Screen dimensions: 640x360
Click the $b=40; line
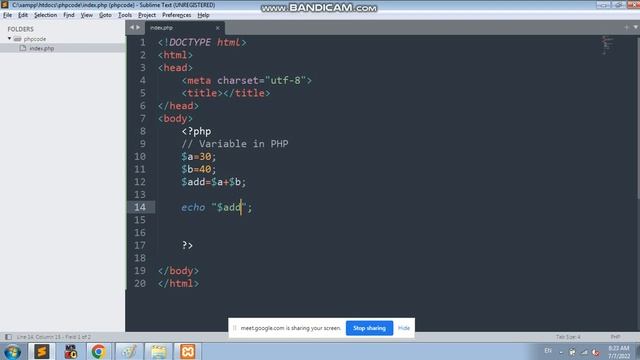[x=199, y=169]
